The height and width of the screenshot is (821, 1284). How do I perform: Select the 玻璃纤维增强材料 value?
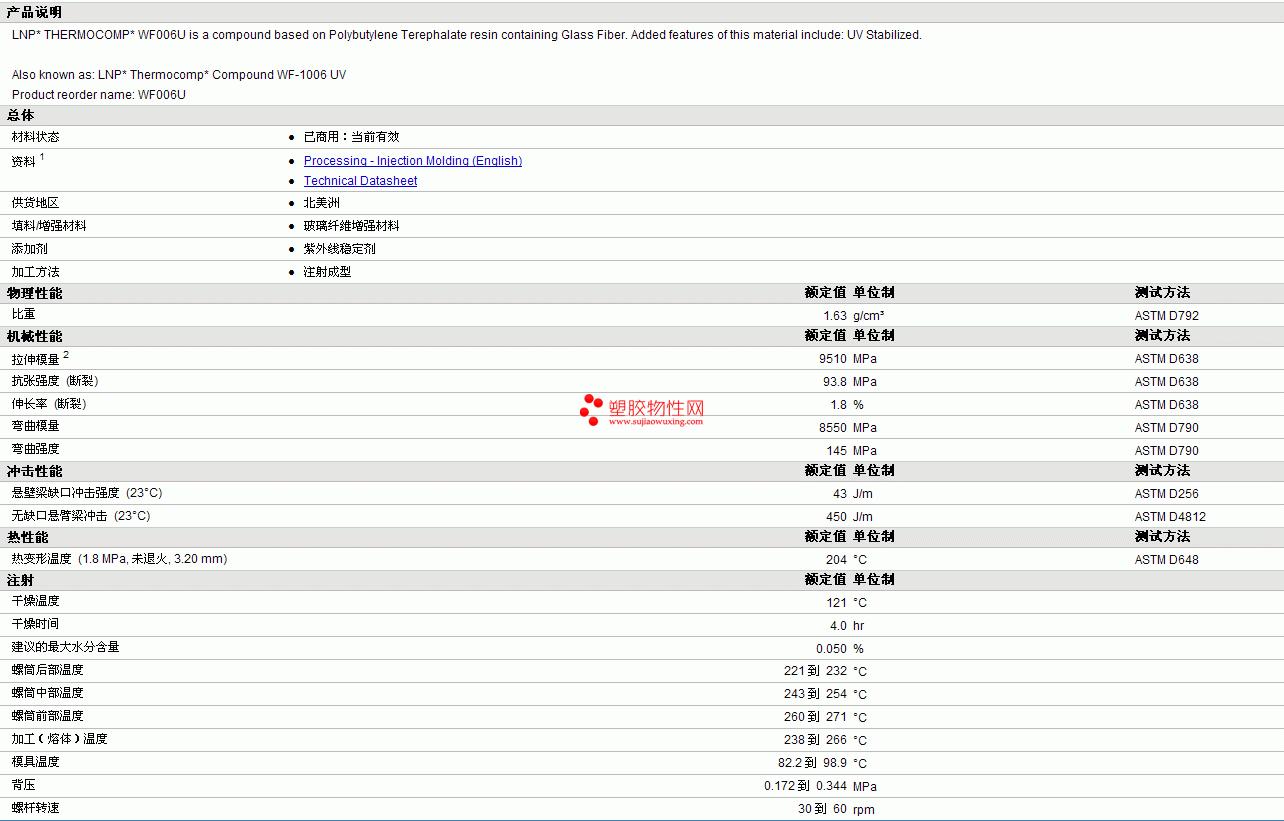[x=351, y=226]
